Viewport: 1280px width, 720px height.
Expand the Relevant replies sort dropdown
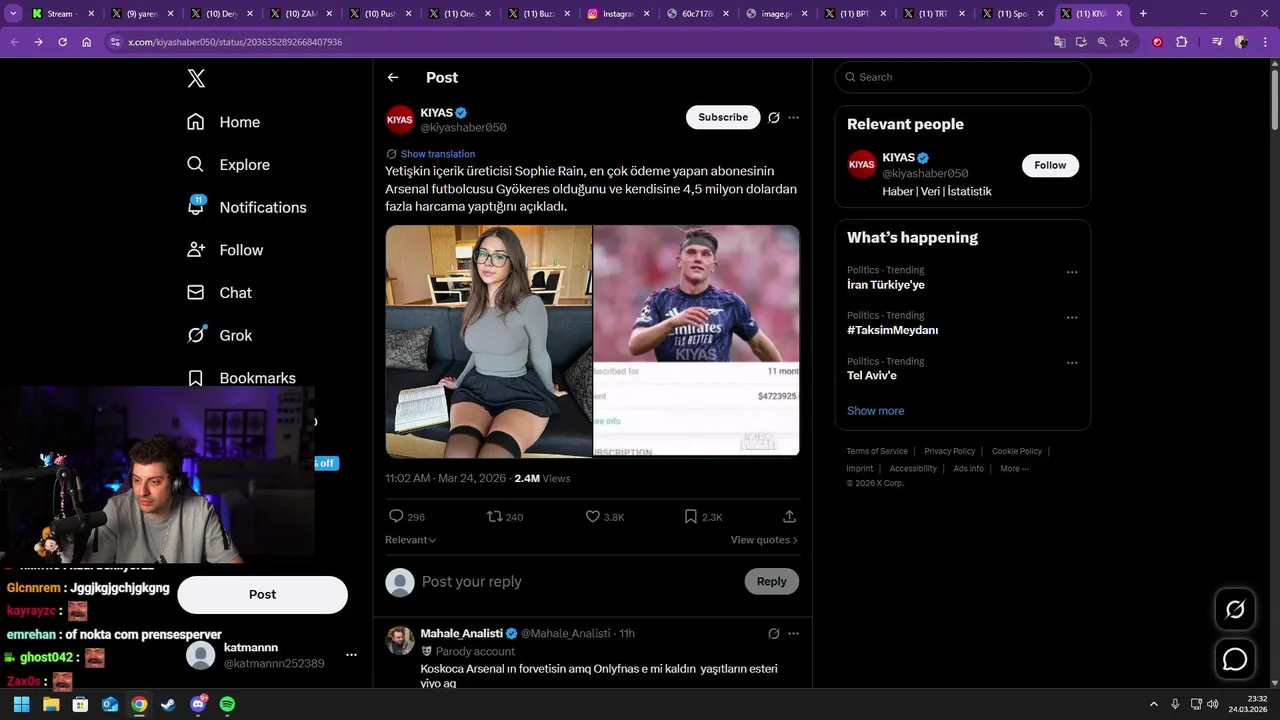pos(411,540)
